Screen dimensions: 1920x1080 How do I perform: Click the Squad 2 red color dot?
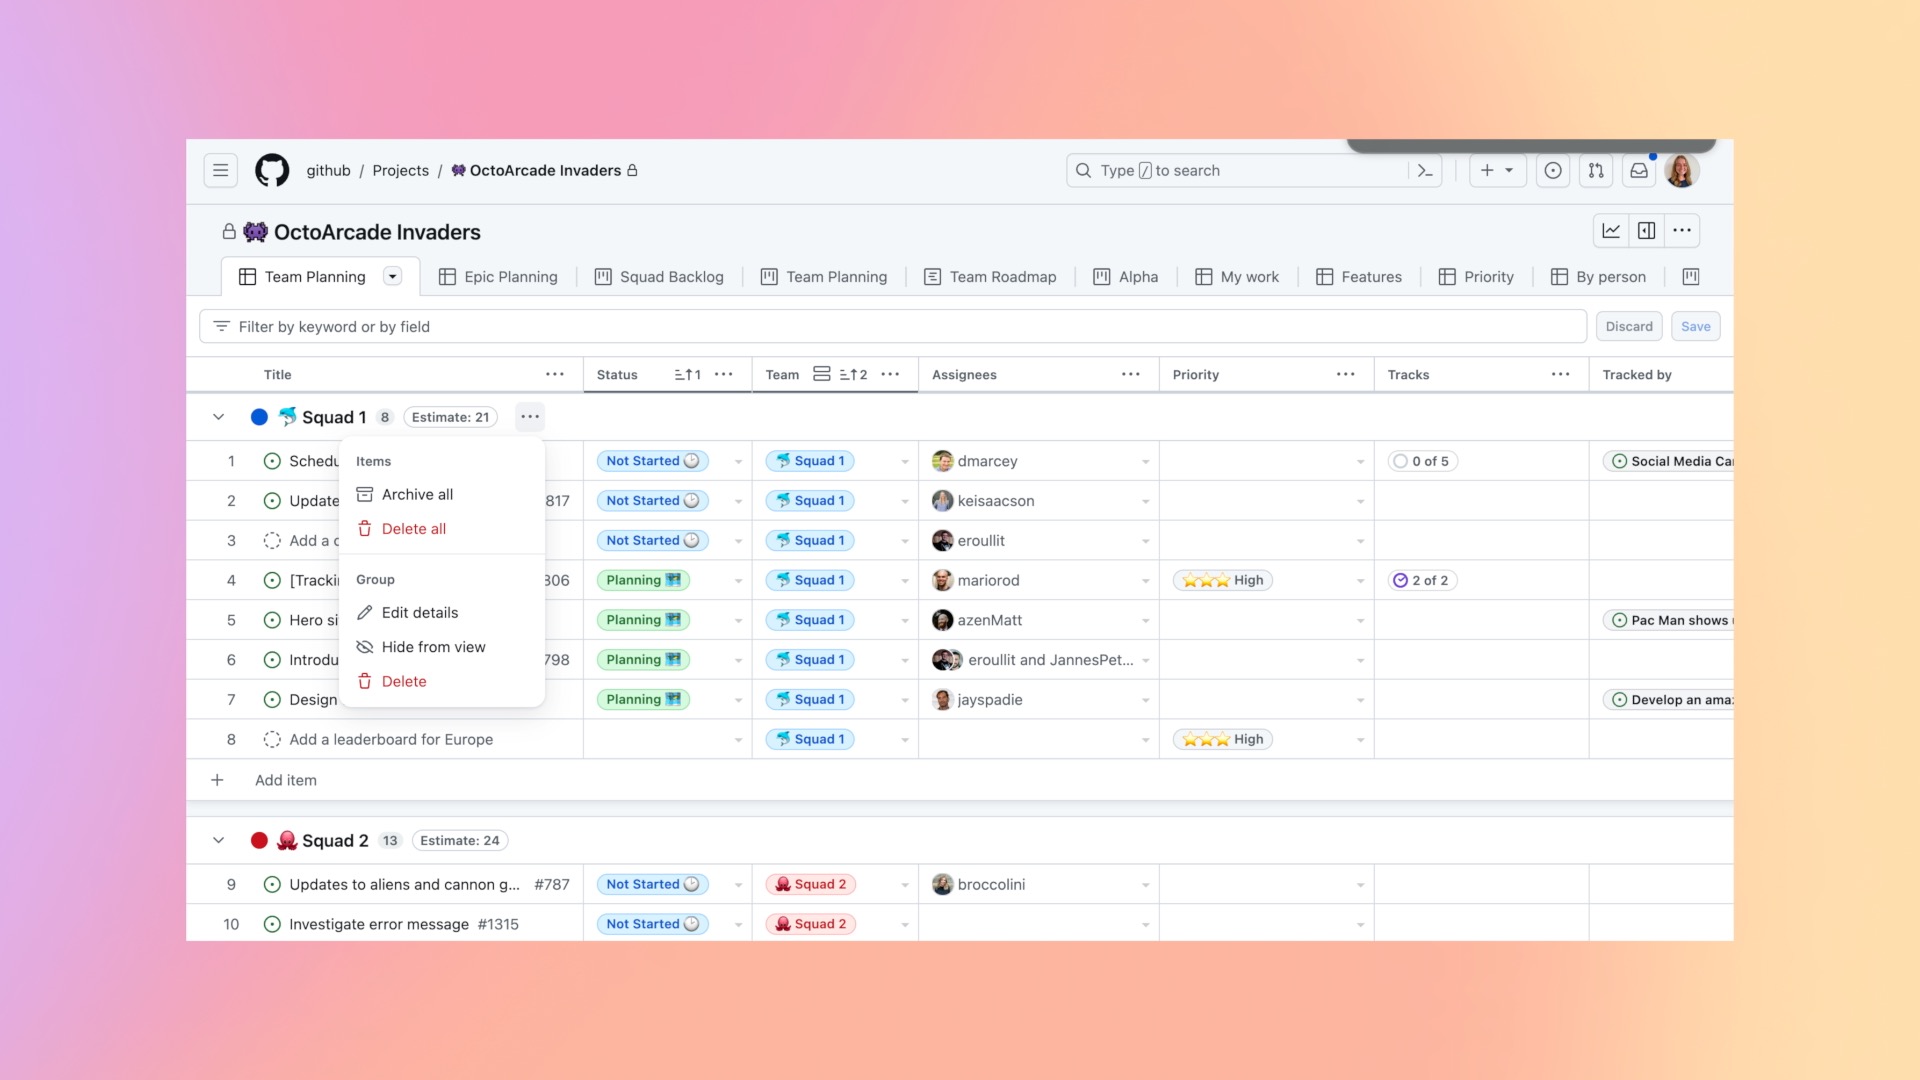[x=259, y=841]
